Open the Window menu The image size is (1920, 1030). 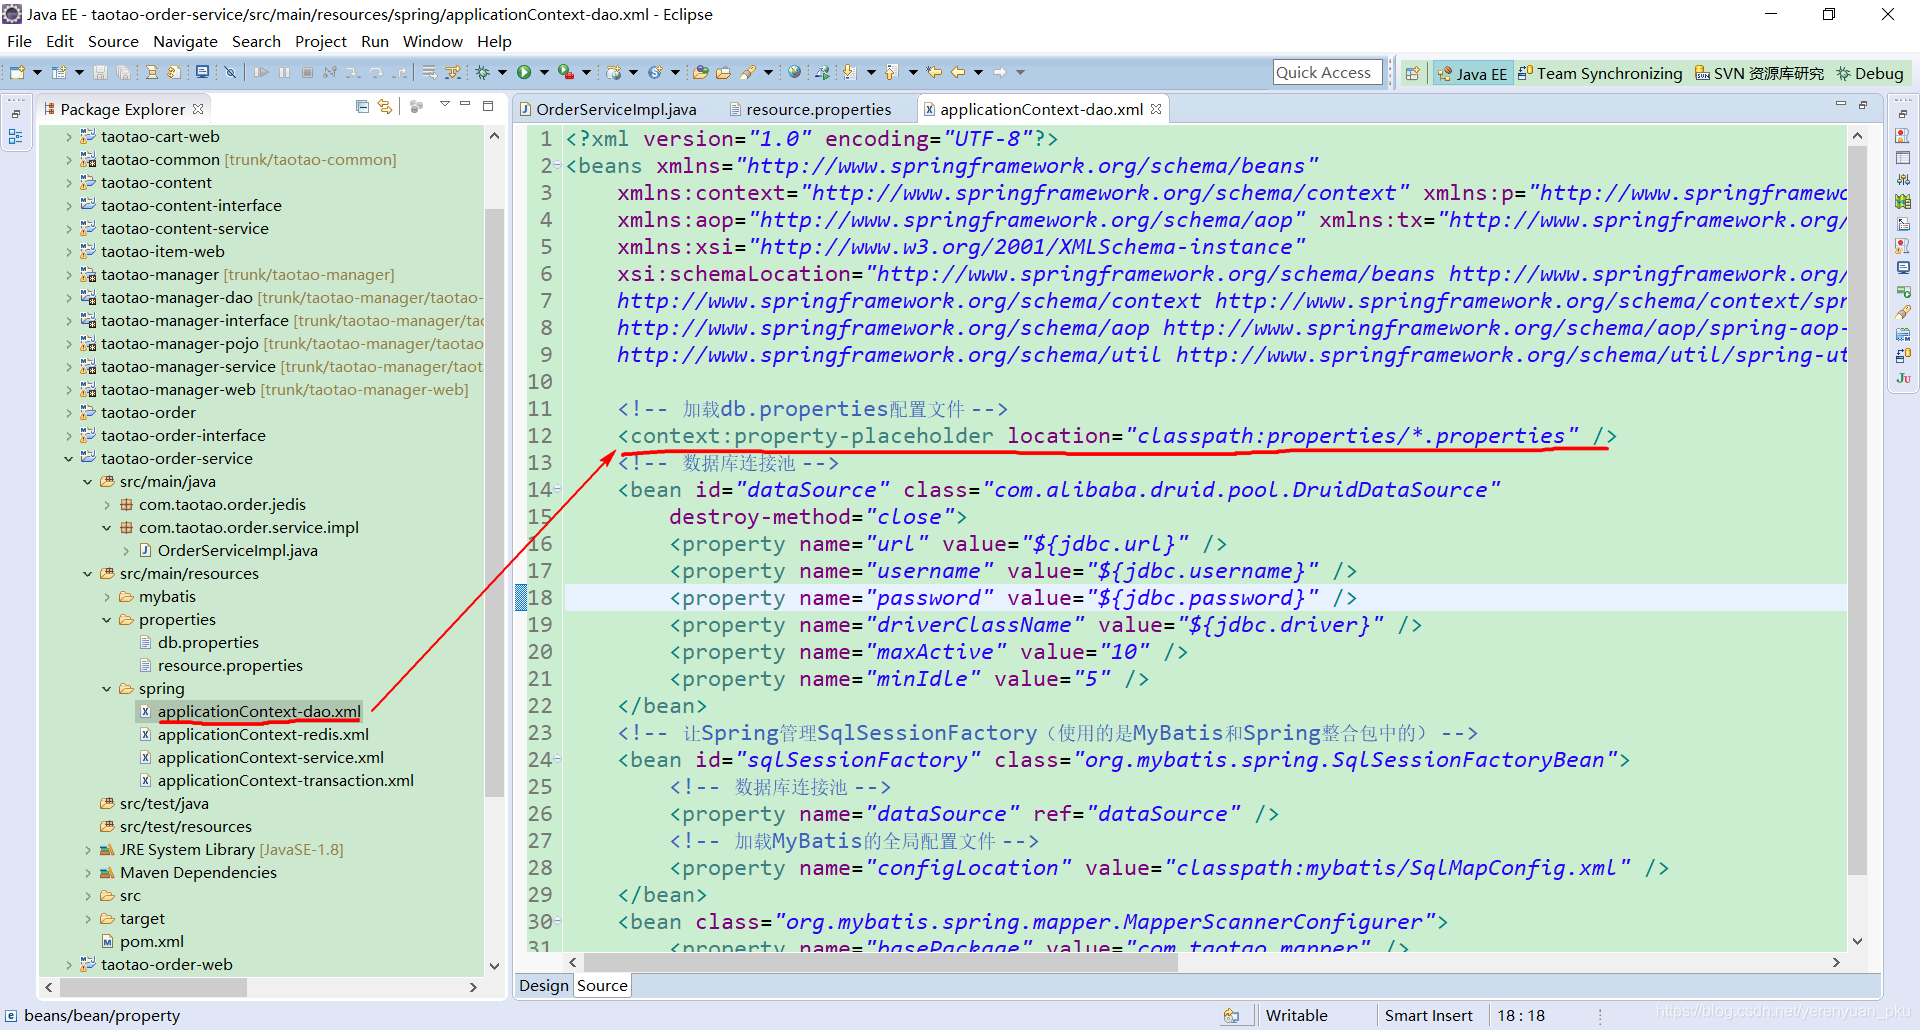click(x=432, y=41)
